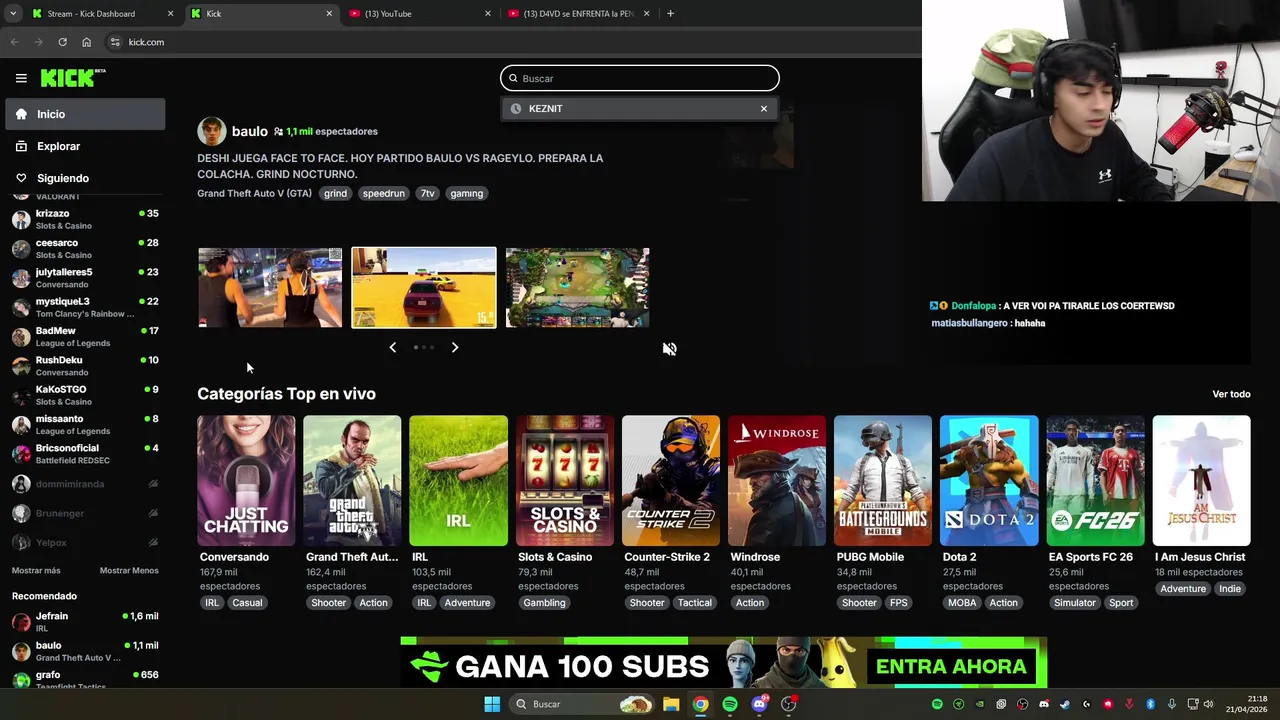The height and width of the screenshot is (720, 1280).
Task: Open Chrome from the taskbar
Action: [700, 704]
